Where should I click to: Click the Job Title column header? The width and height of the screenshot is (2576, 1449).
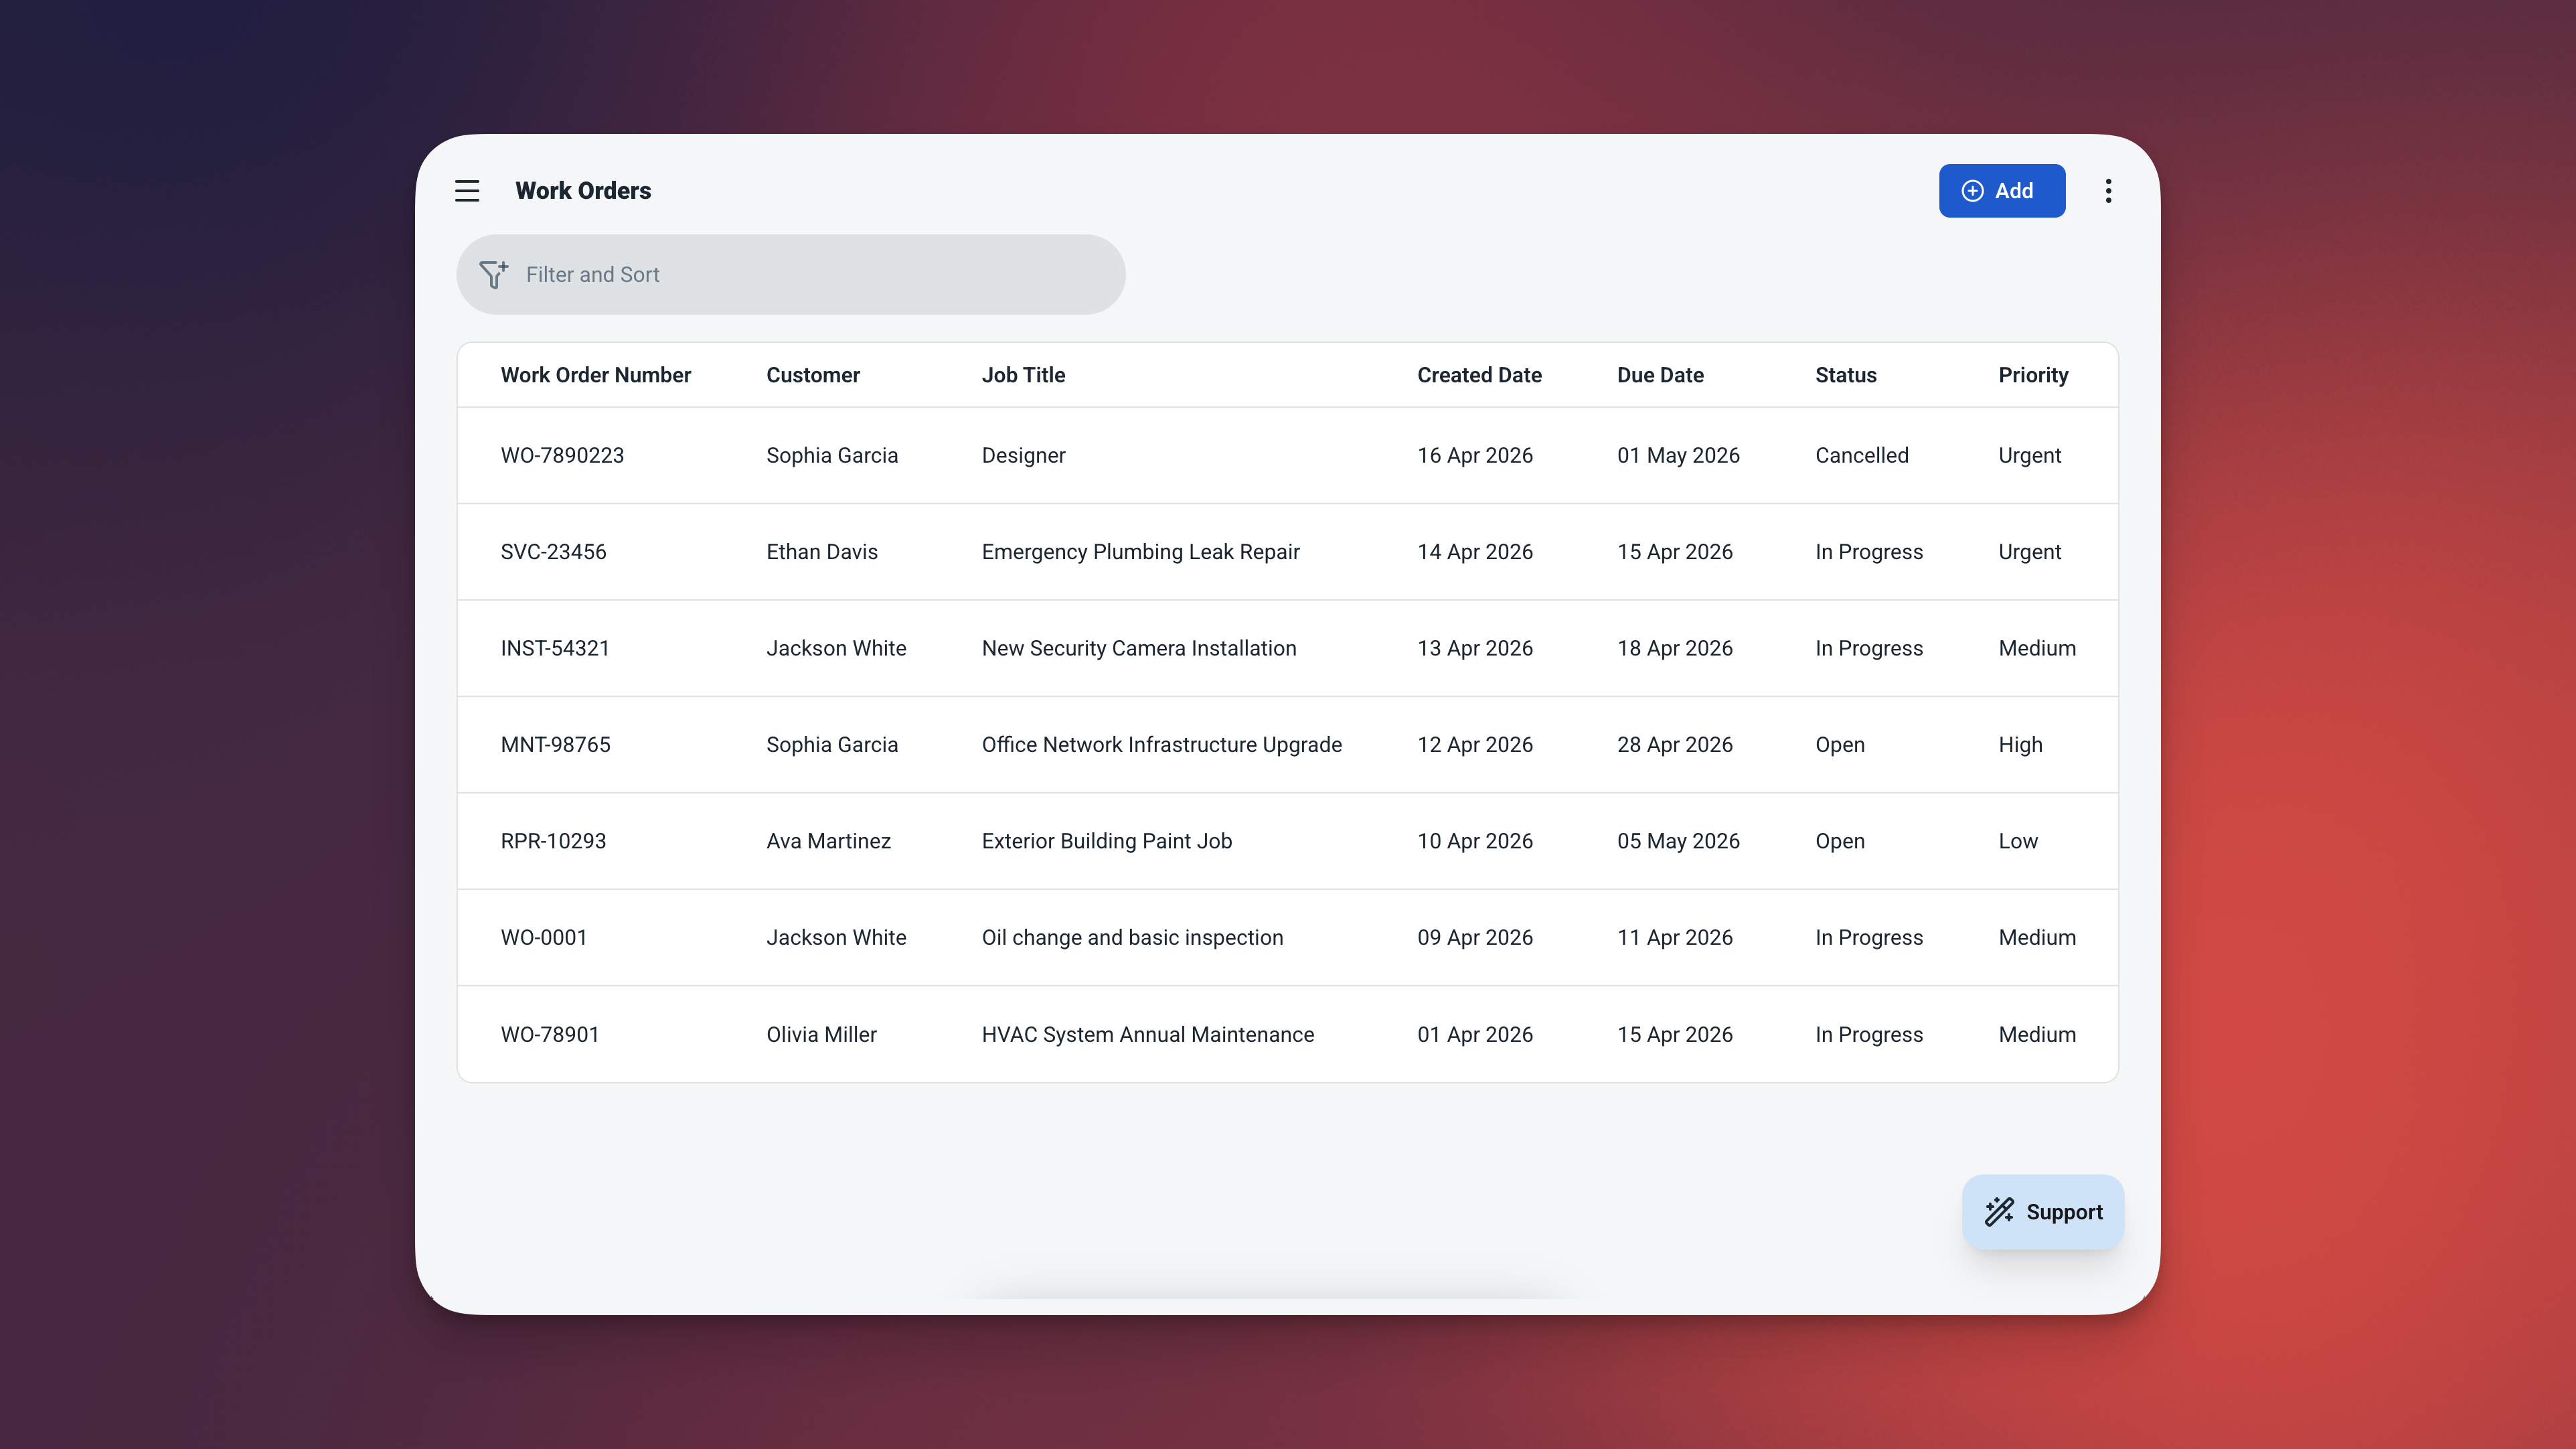coord(1023,375)
